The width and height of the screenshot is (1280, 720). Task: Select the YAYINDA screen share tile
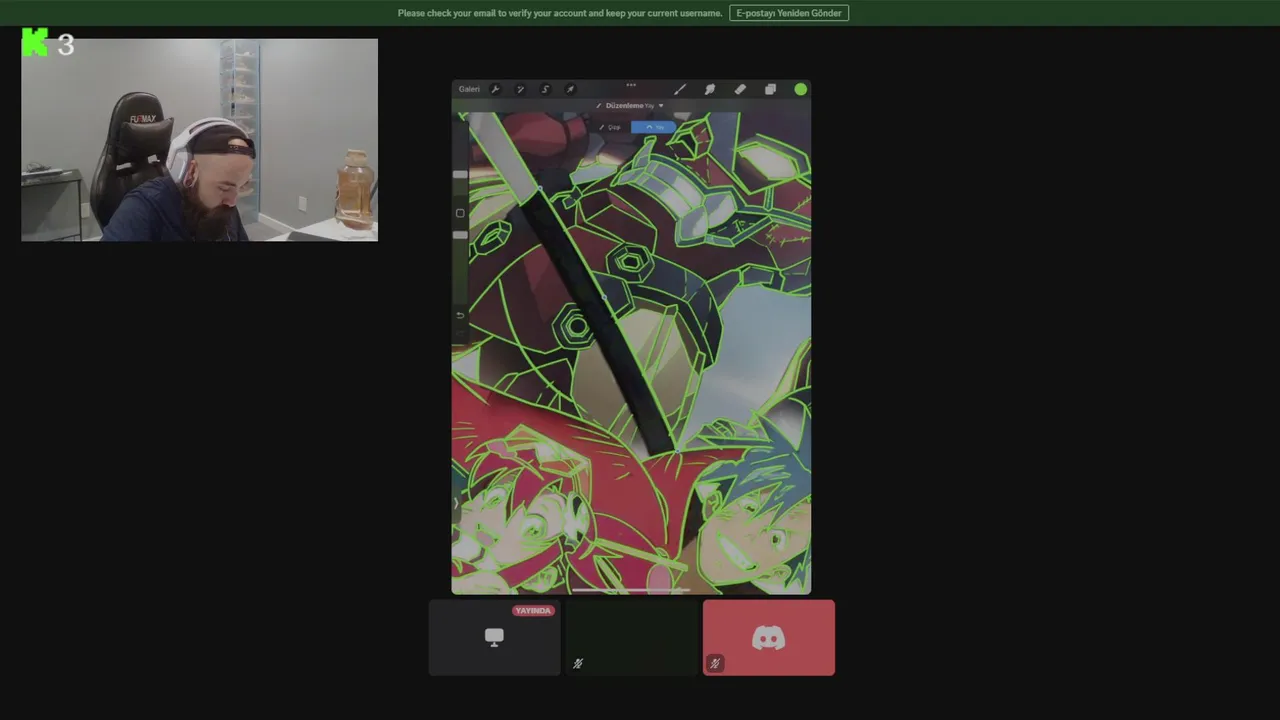[x=494, y=638]
